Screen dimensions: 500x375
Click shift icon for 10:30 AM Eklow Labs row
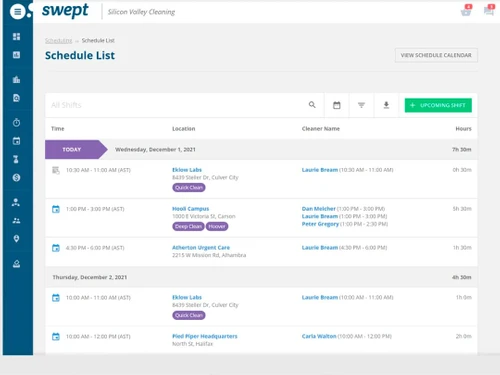(56, 170)
